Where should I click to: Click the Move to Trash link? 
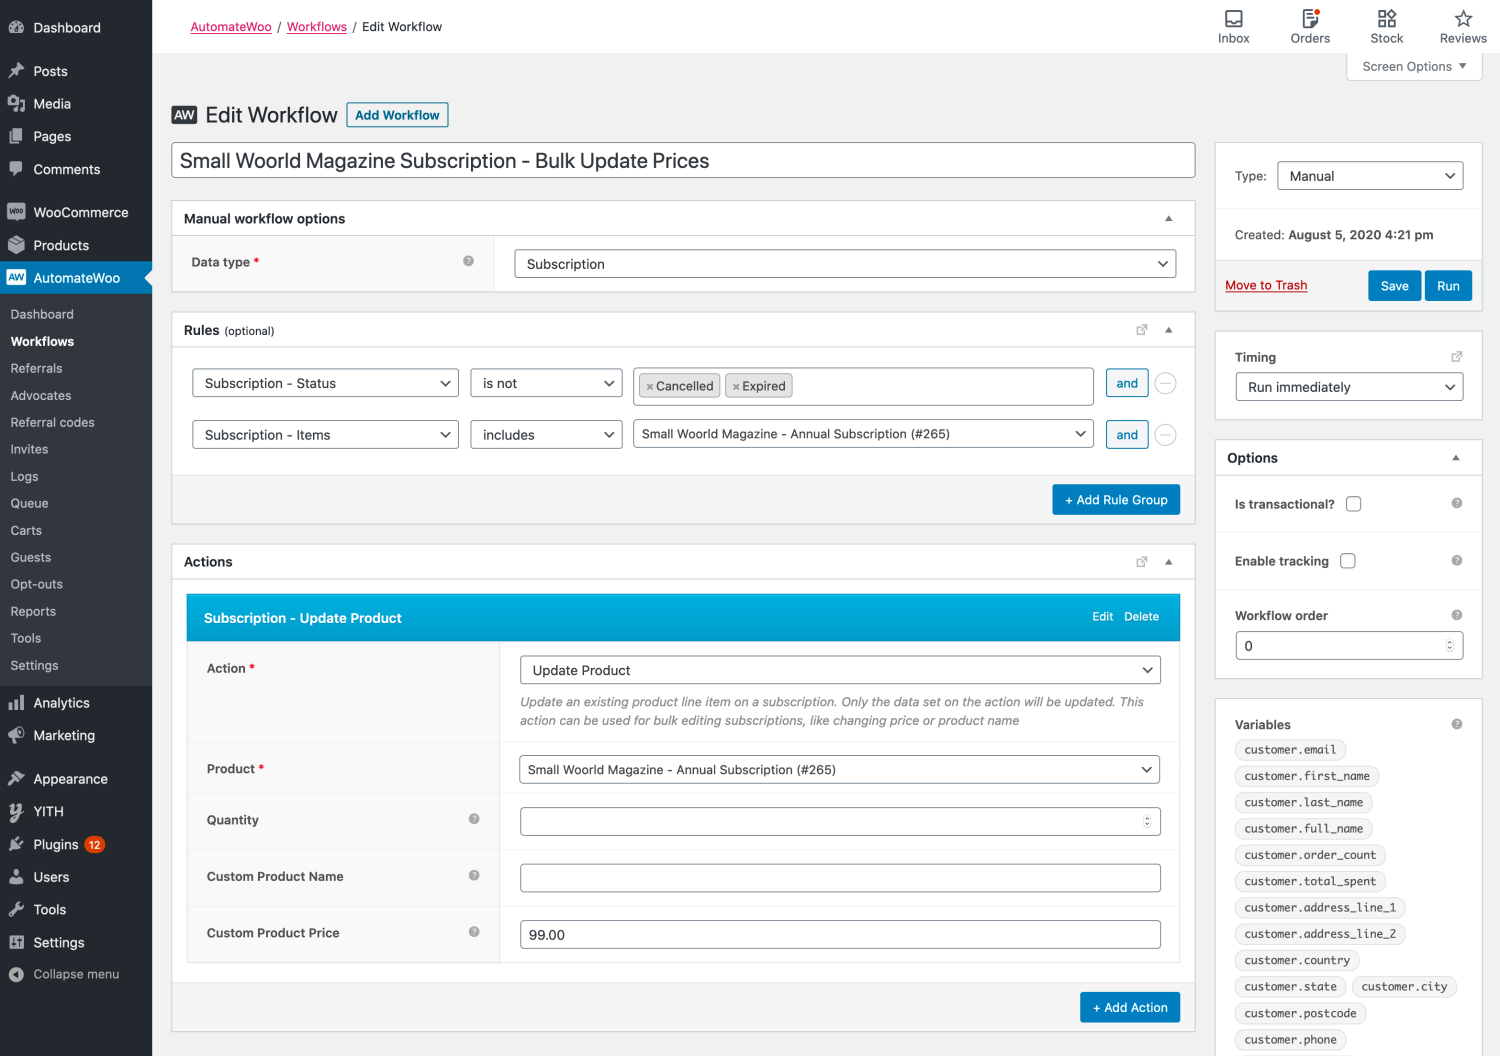(x=1266, y=285)
